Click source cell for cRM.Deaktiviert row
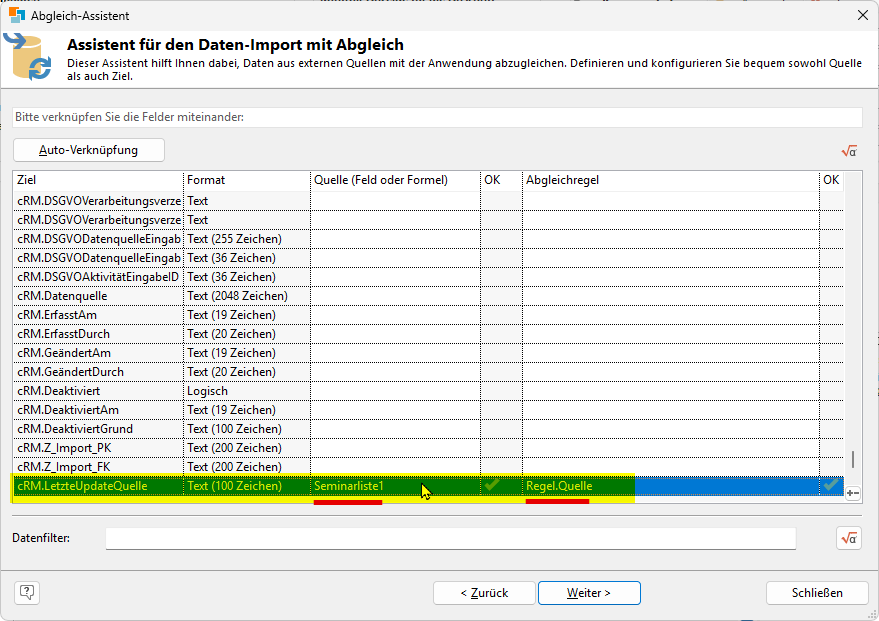Image resolution: width=879 pixels, height=621 pixels. coord(394,391)
